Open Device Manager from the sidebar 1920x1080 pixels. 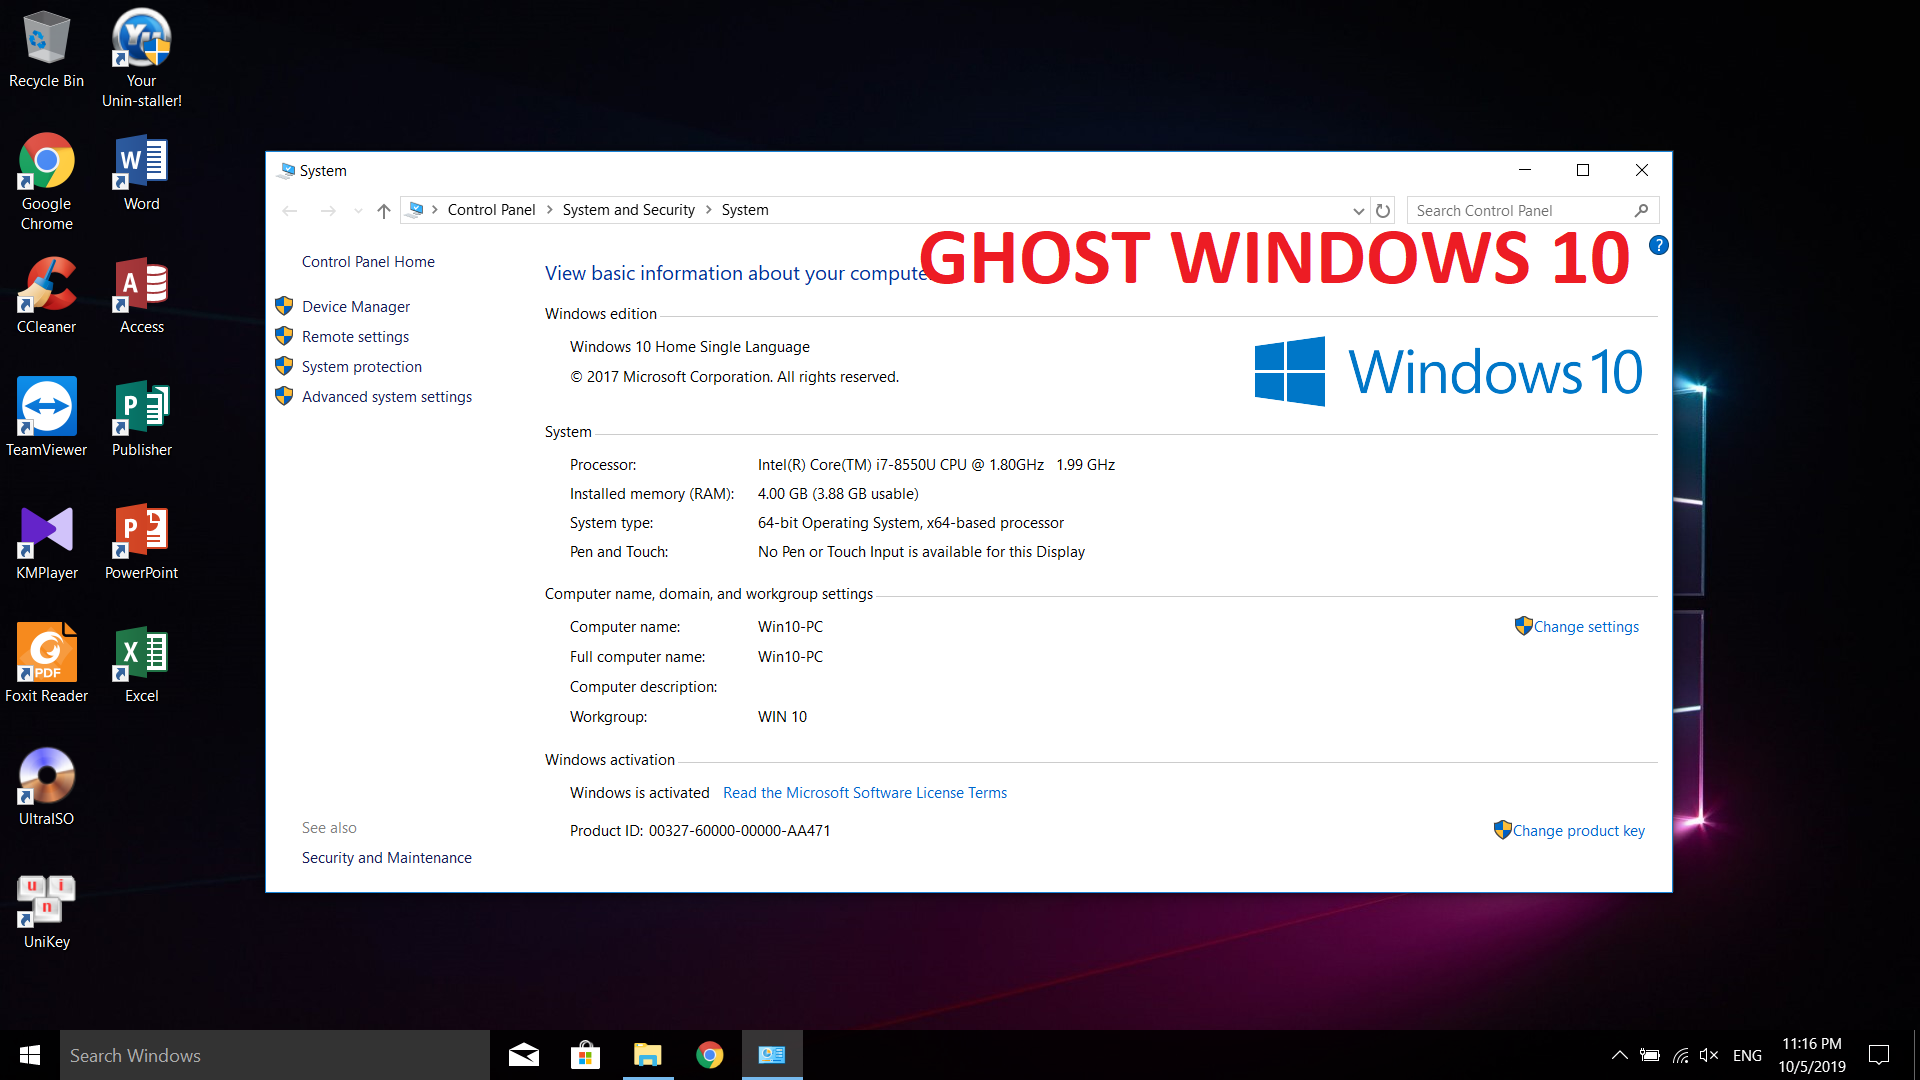pos(356,307)
